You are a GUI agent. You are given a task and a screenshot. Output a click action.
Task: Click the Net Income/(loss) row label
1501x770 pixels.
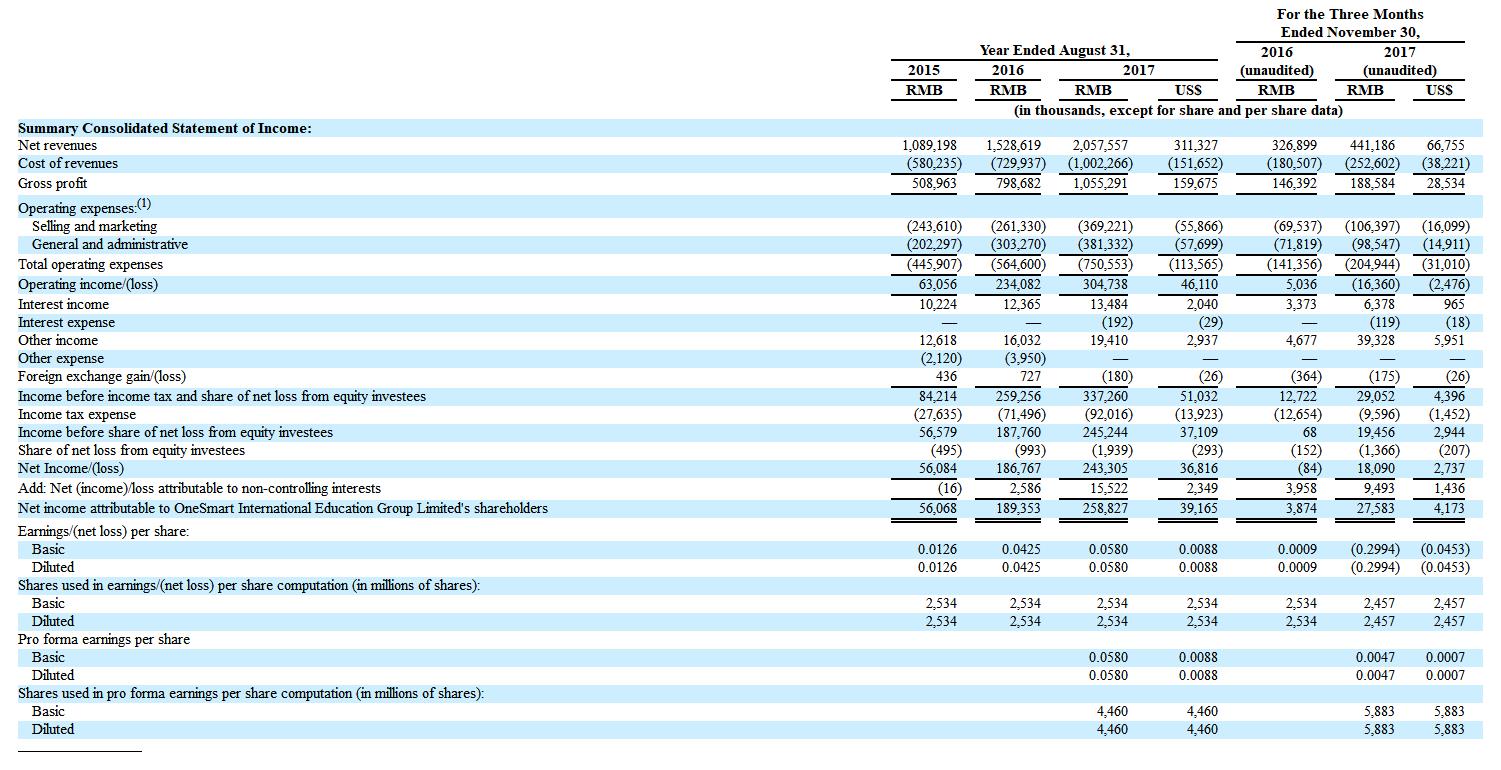71,468
